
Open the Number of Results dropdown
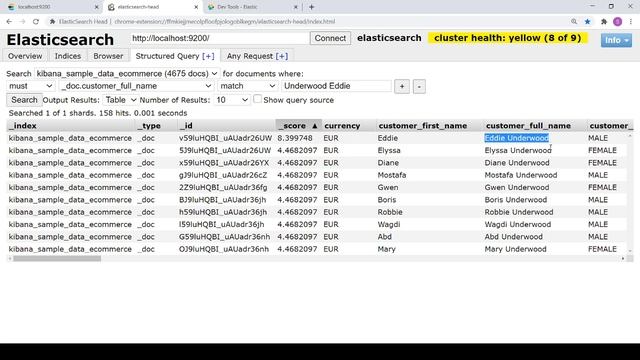coord(231,100)
